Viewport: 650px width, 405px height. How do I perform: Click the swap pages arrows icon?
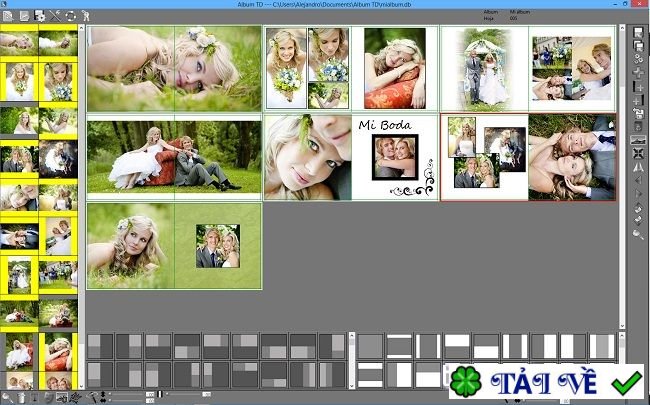pyautogui.click(x=638, y=113)
